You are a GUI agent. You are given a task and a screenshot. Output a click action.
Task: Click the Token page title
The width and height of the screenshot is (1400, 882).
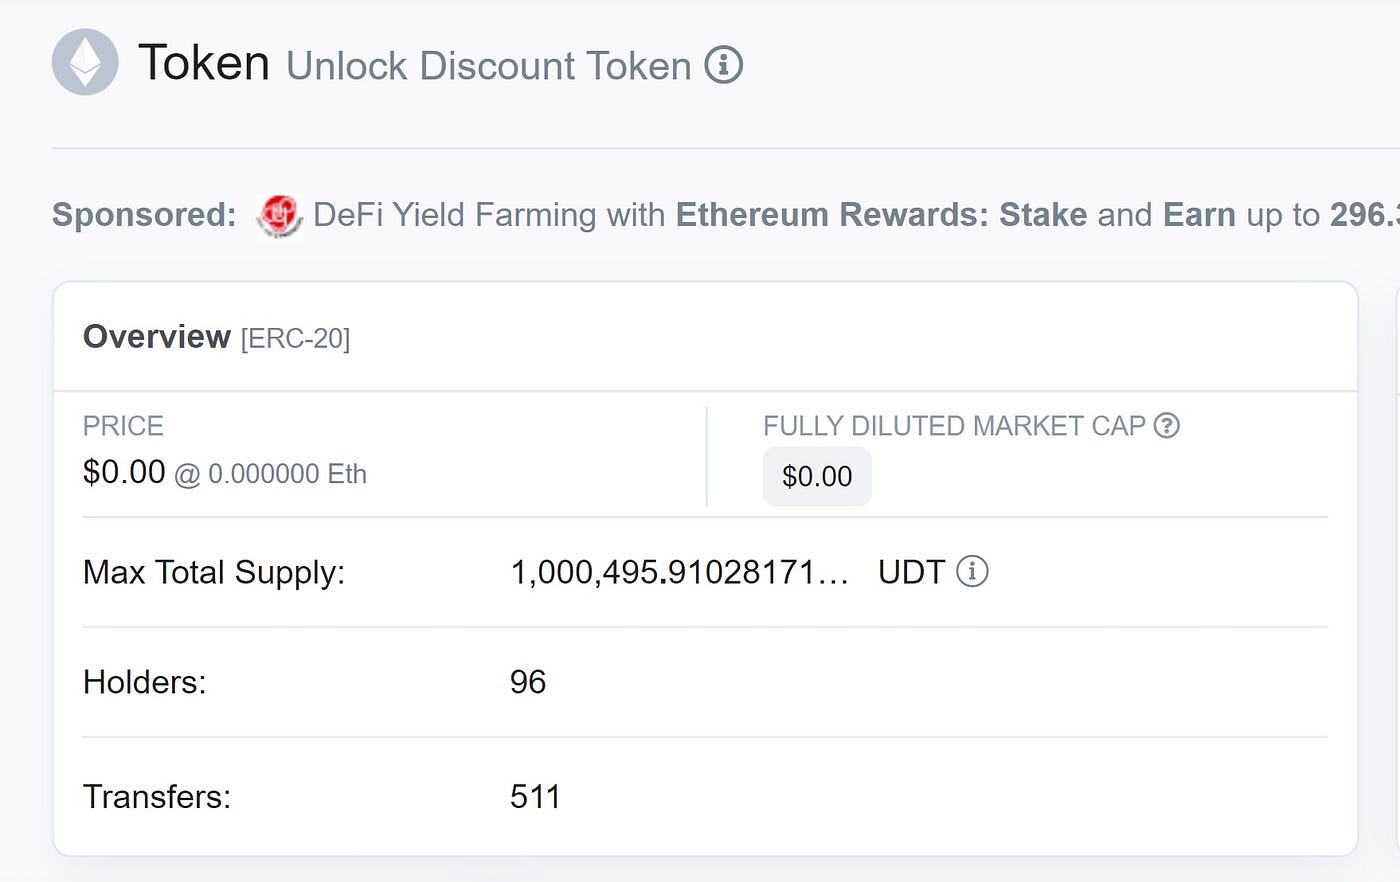pos(204,62)
